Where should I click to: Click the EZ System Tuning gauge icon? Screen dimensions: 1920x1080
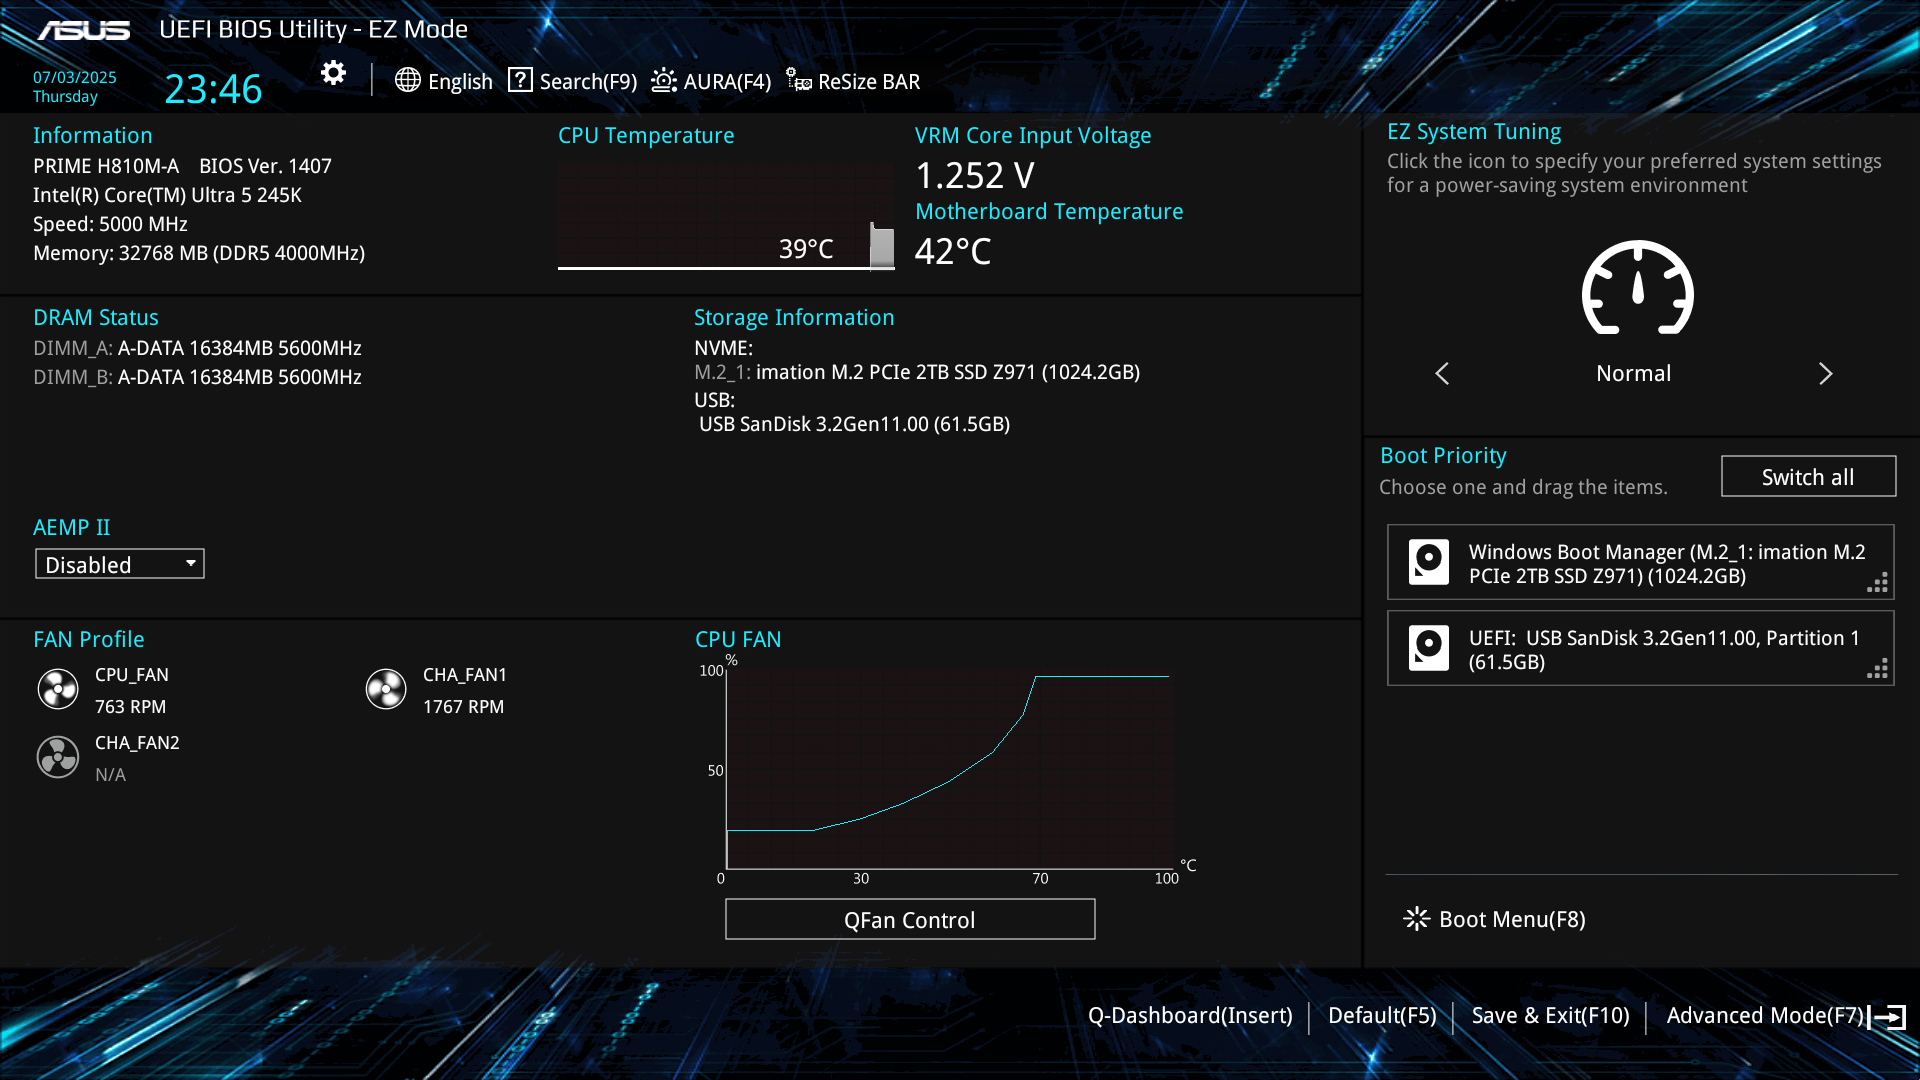point(1637,288)
